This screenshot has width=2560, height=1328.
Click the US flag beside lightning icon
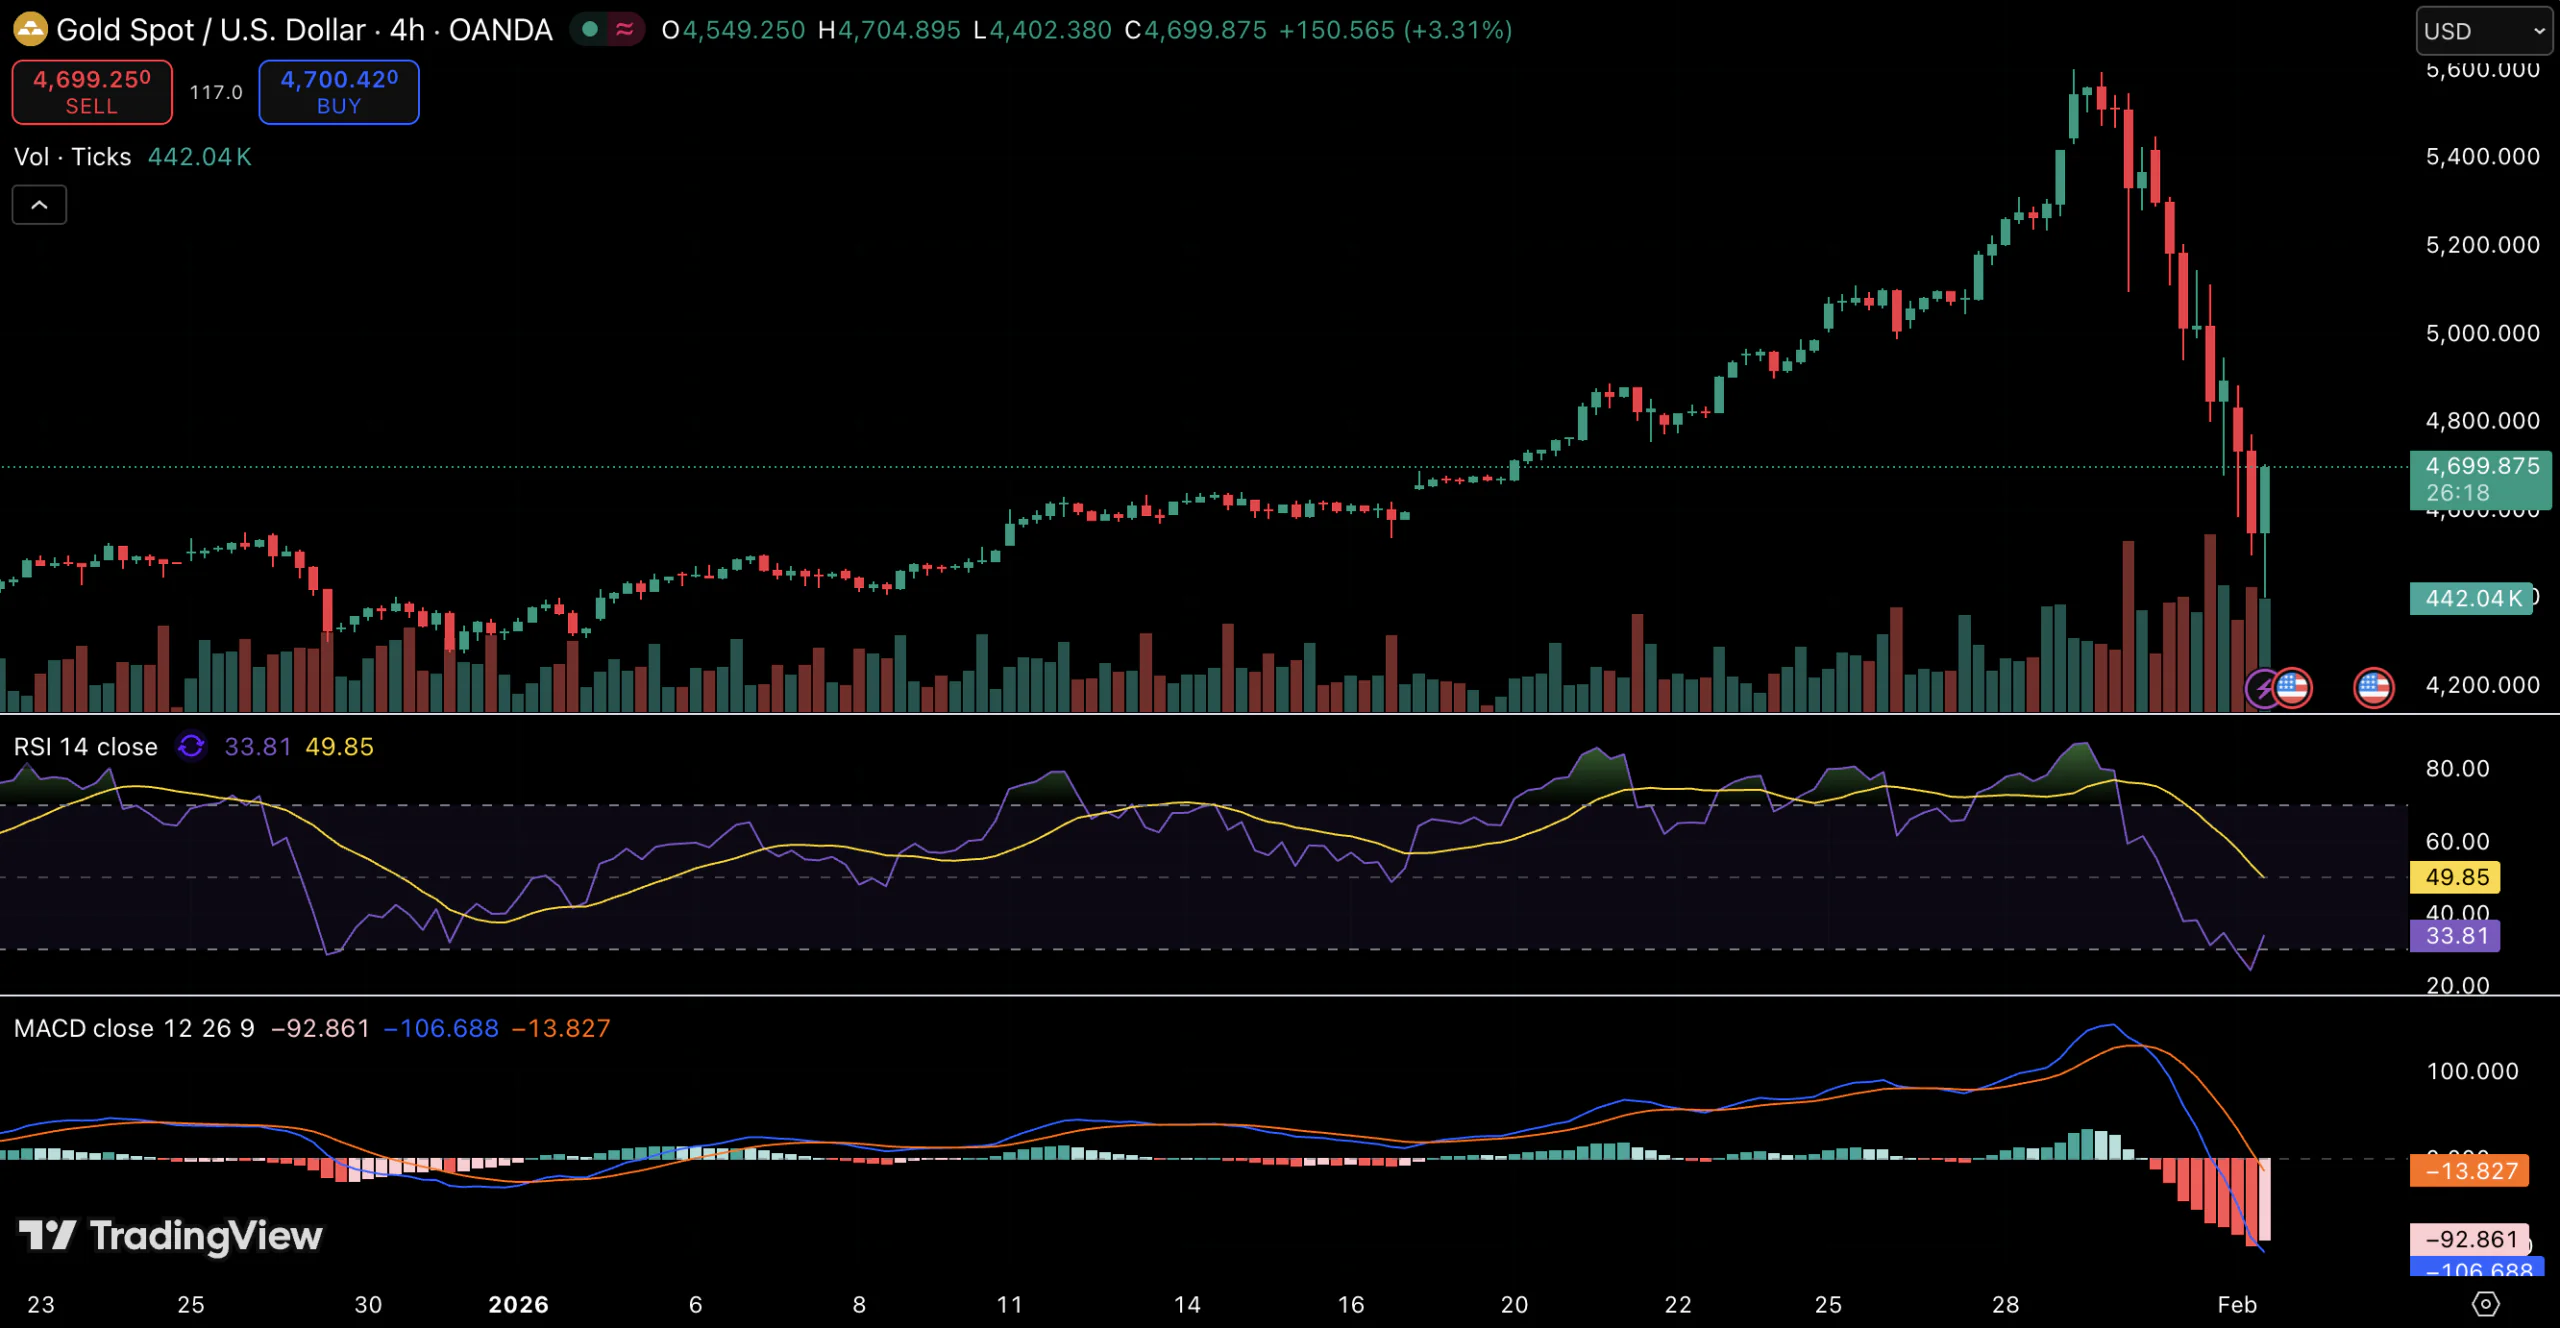[x=2292, y=688]
